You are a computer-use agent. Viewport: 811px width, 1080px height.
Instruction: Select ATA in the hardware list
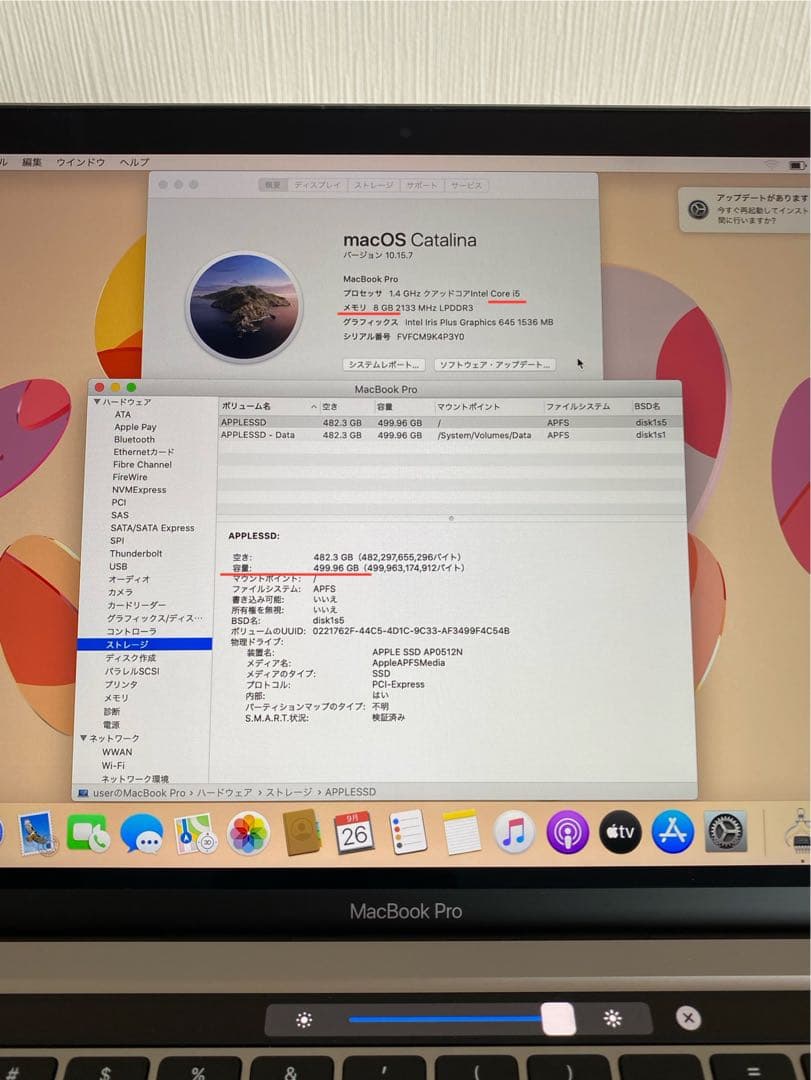[123, 415]
